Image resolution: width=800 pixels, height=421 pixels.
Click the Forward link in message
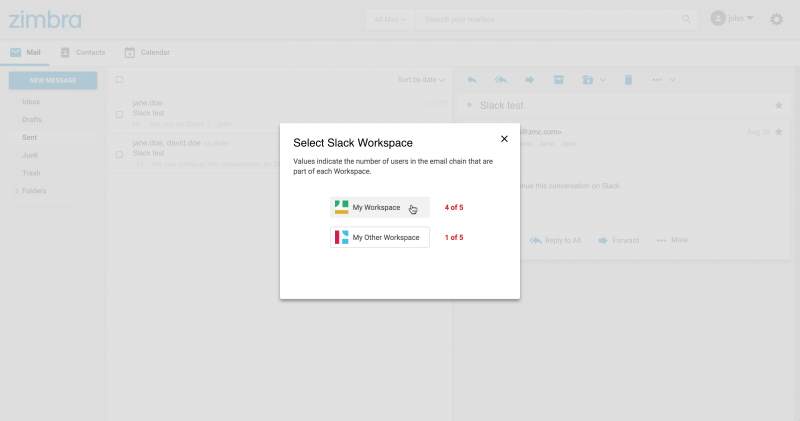[618, 240]
